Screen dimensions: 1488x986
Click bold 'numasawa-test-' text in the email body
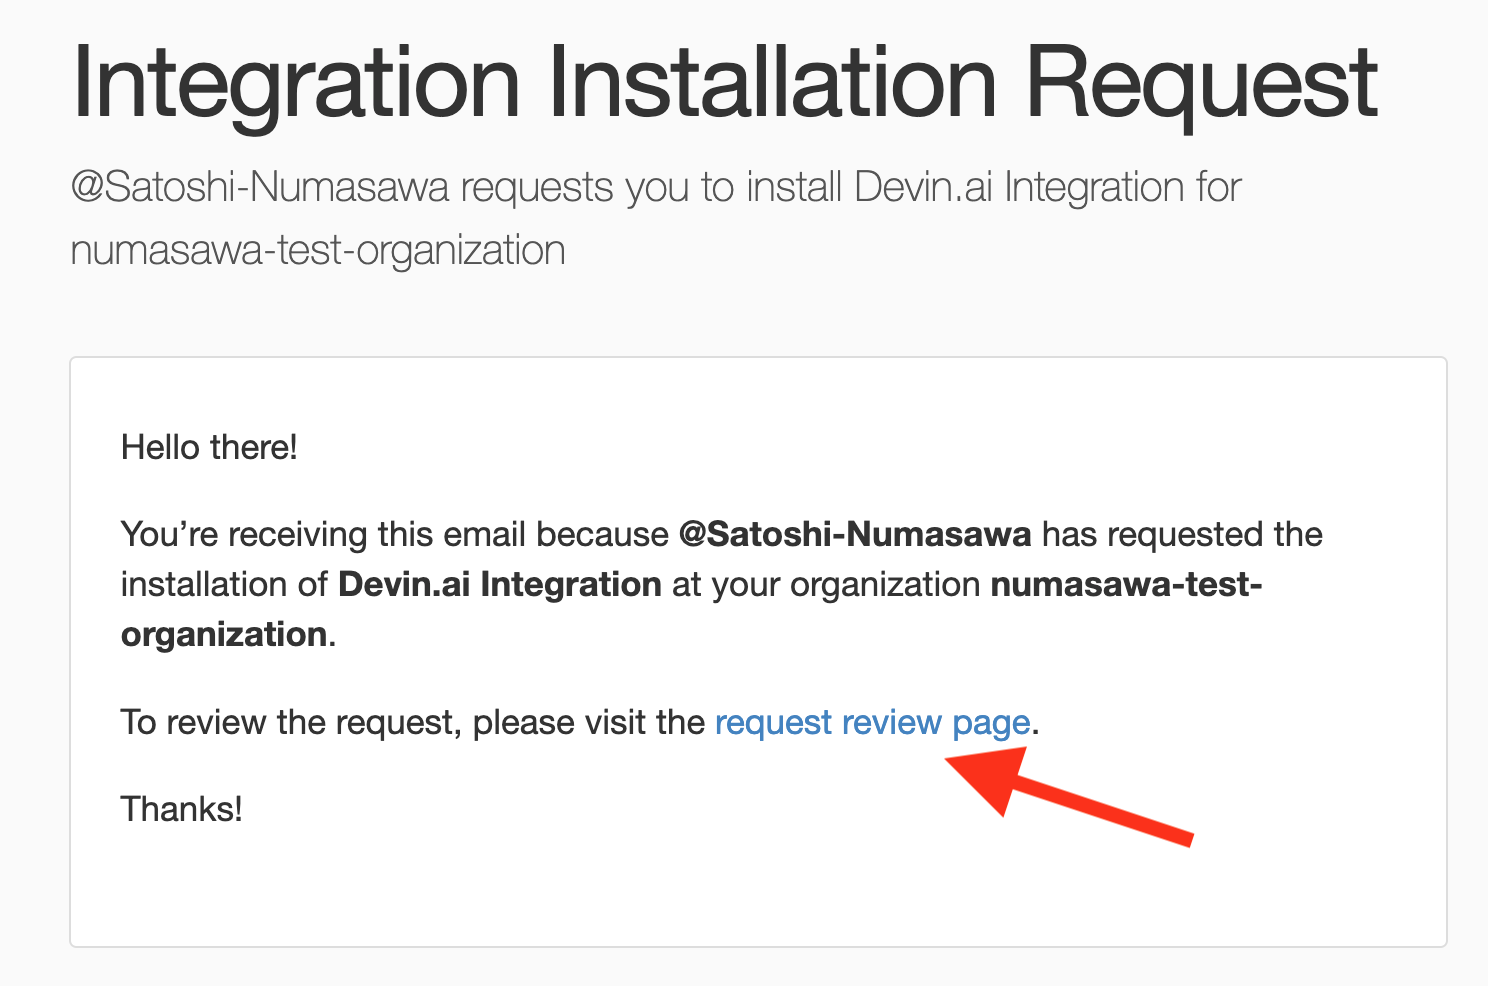(x=1126, y=584)
